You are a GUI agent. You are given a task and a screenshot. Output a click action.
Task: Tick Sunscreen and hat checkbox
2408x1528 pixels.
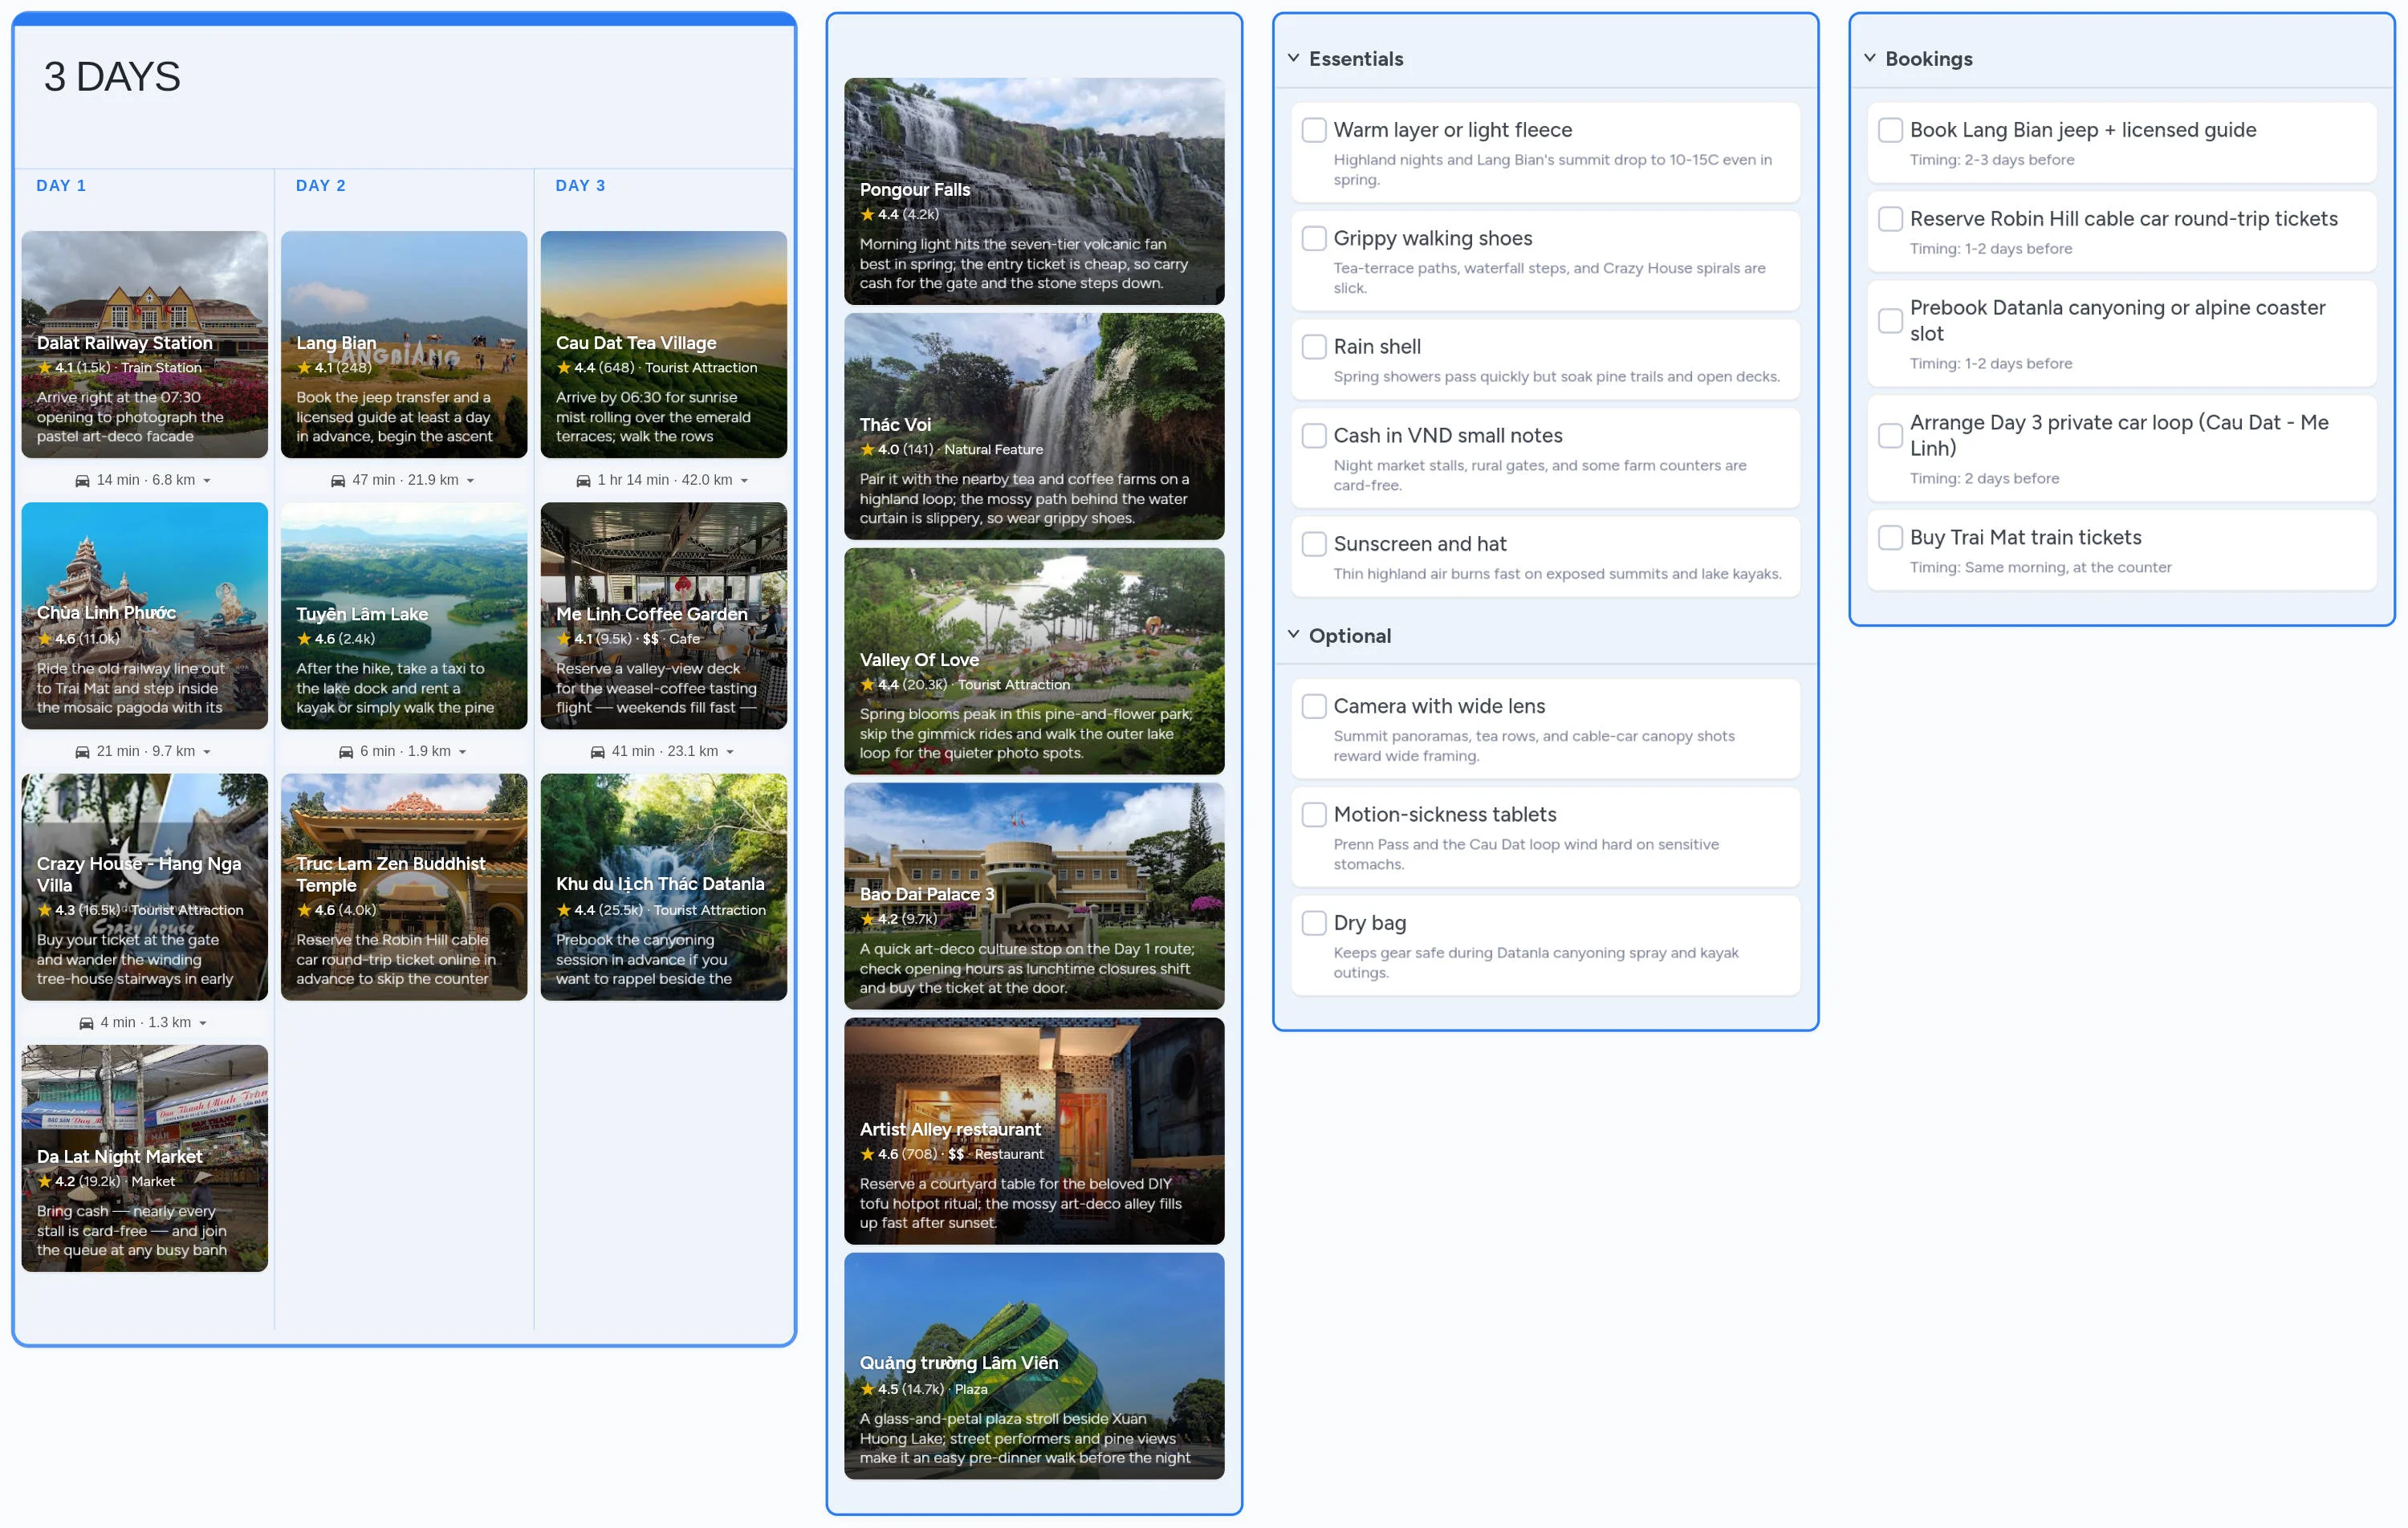click(x=1314, y=544)
